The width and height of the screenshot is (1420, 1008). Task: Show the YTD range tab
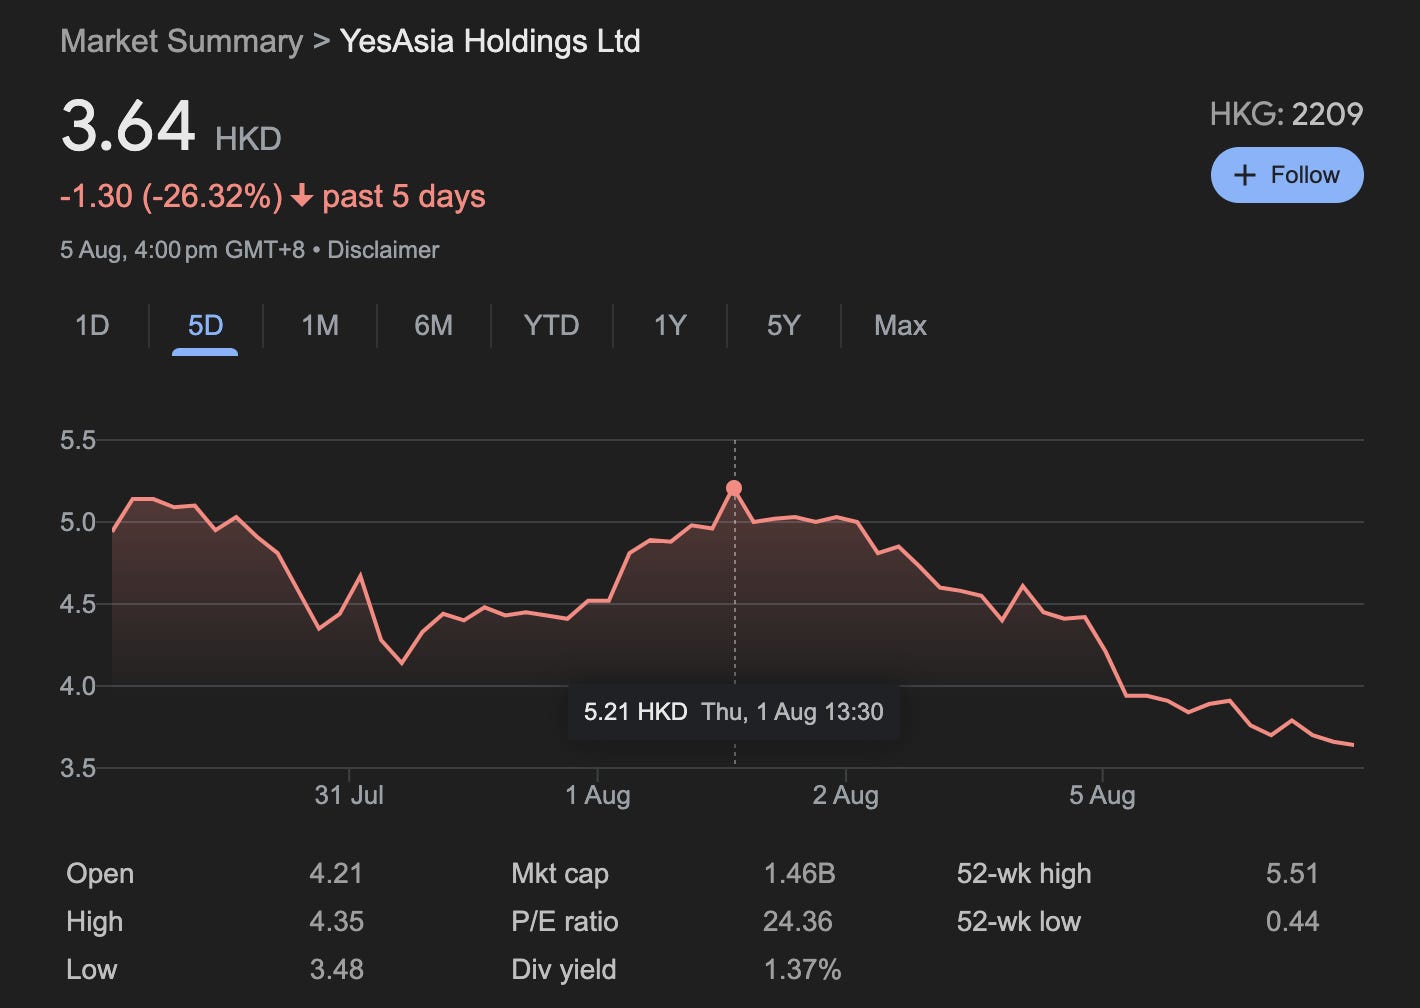click(551, 326)
